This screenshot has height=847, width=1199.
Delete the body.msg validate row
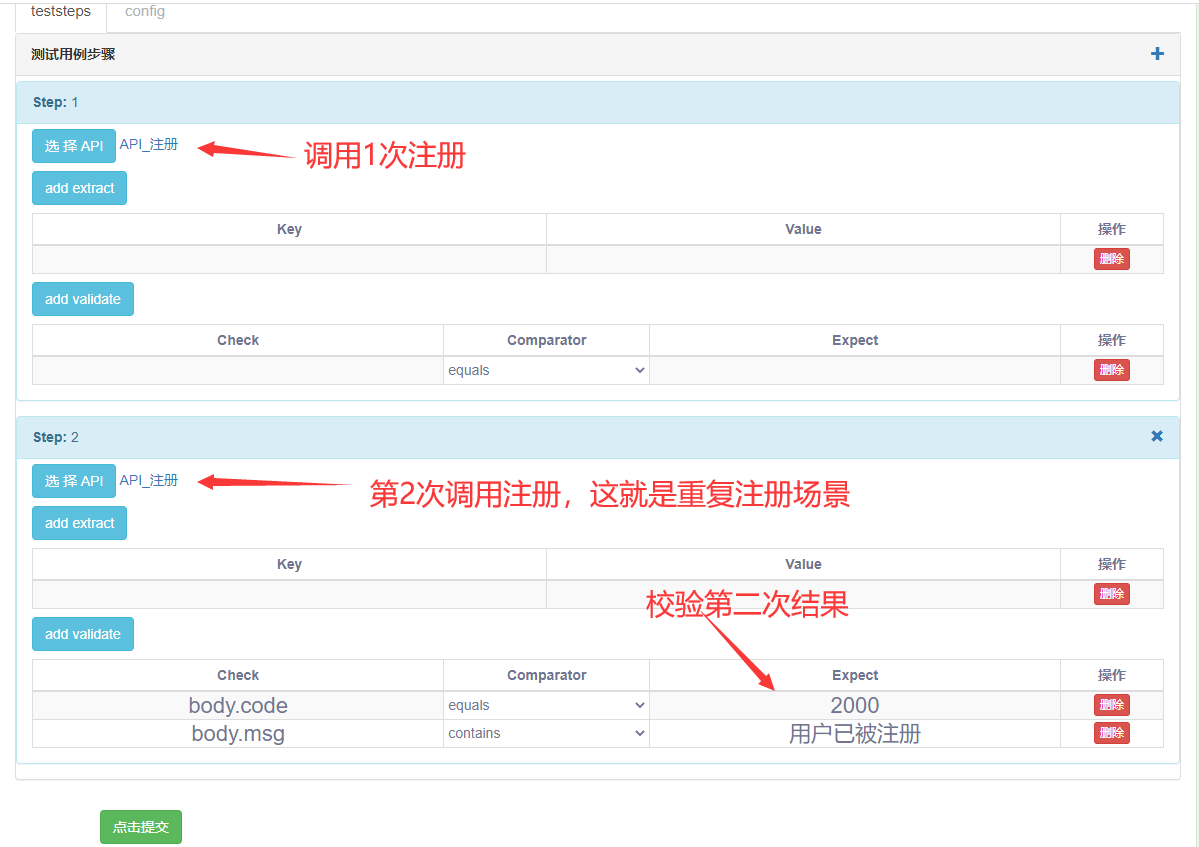pyautogui.click(x=1111, y=733)
